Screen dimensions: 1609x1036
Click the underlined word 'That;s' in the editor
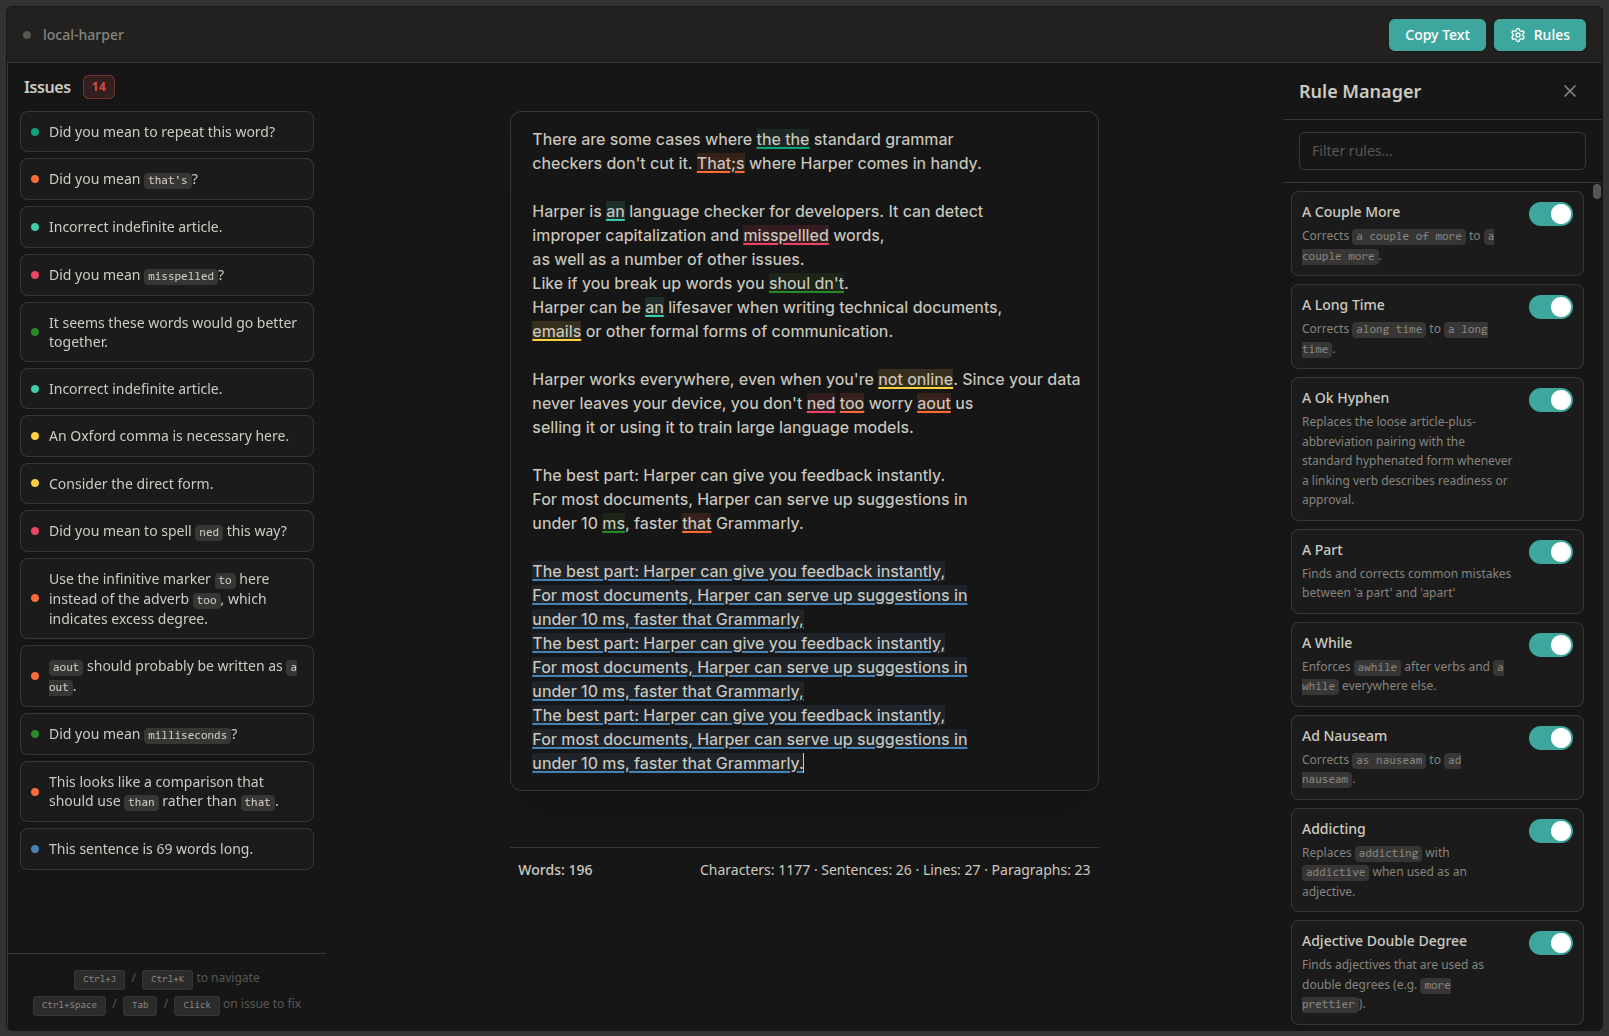pyautogui.click(x=720, y=164)
